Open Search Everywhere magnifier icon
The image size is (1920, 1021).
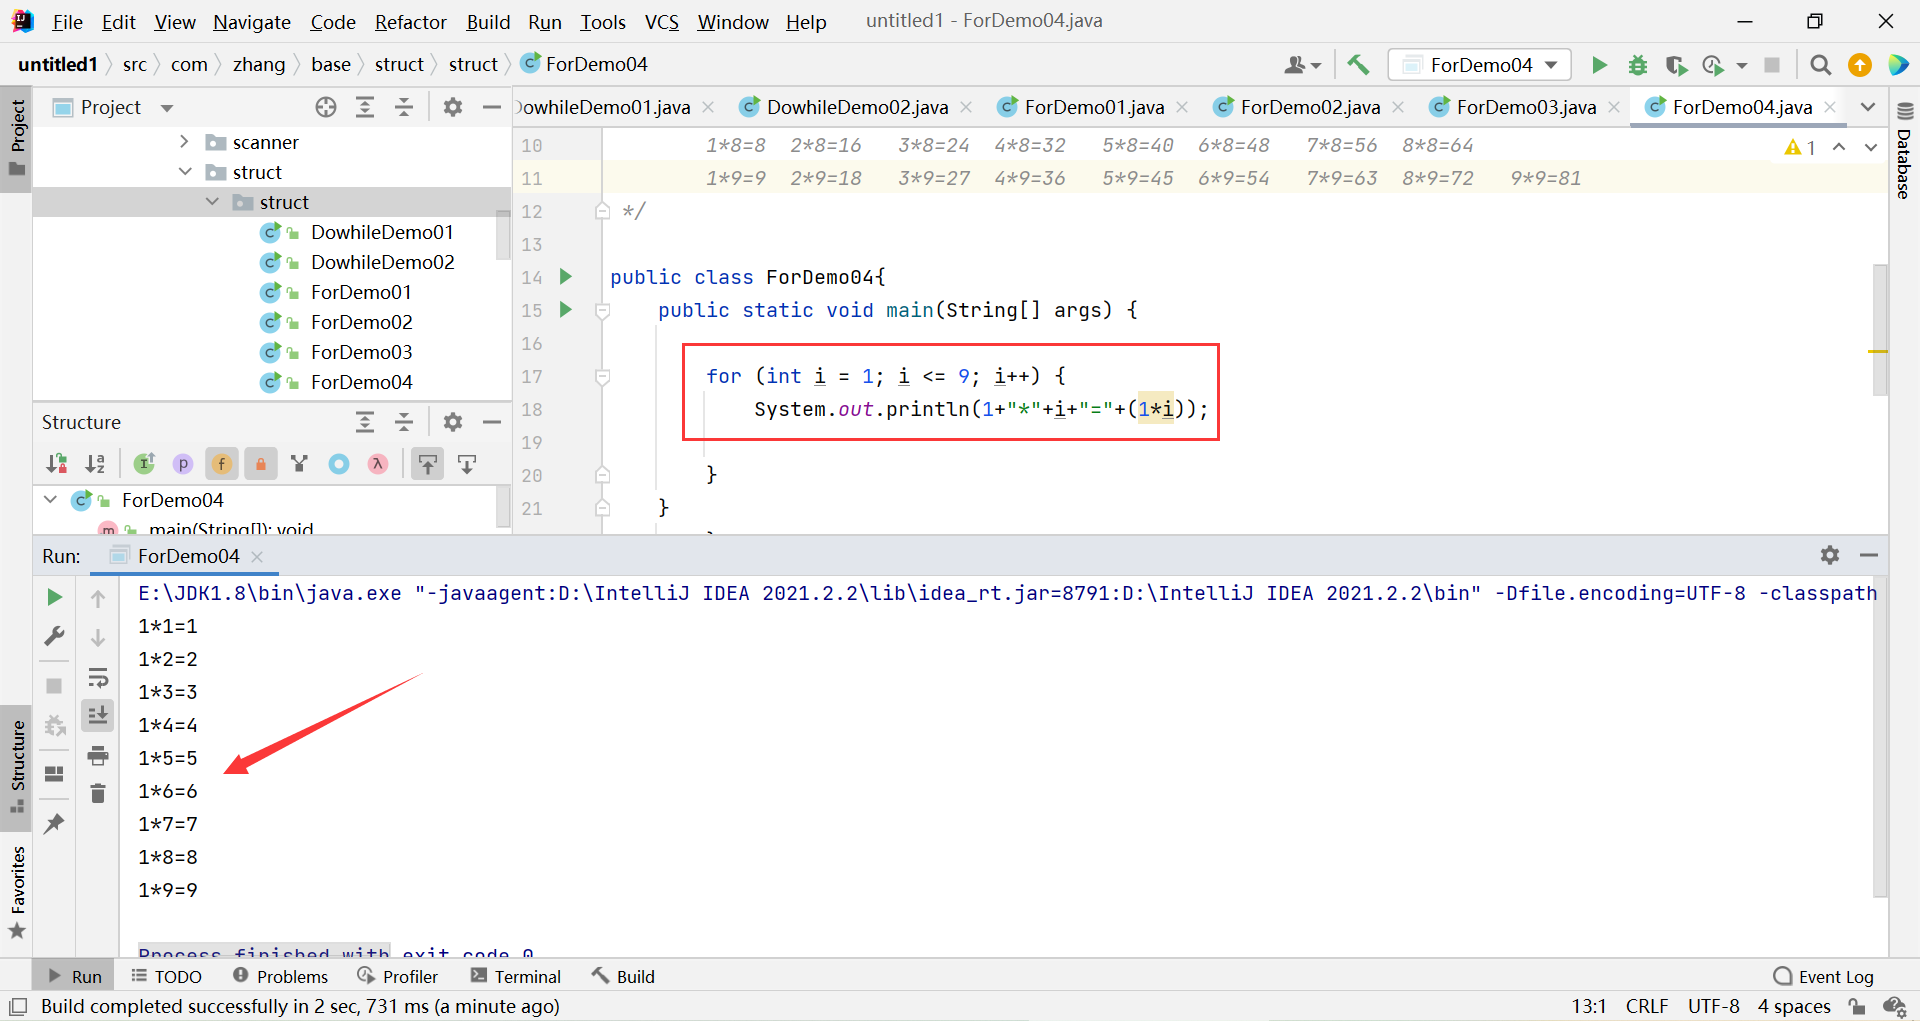(1821, 65)
